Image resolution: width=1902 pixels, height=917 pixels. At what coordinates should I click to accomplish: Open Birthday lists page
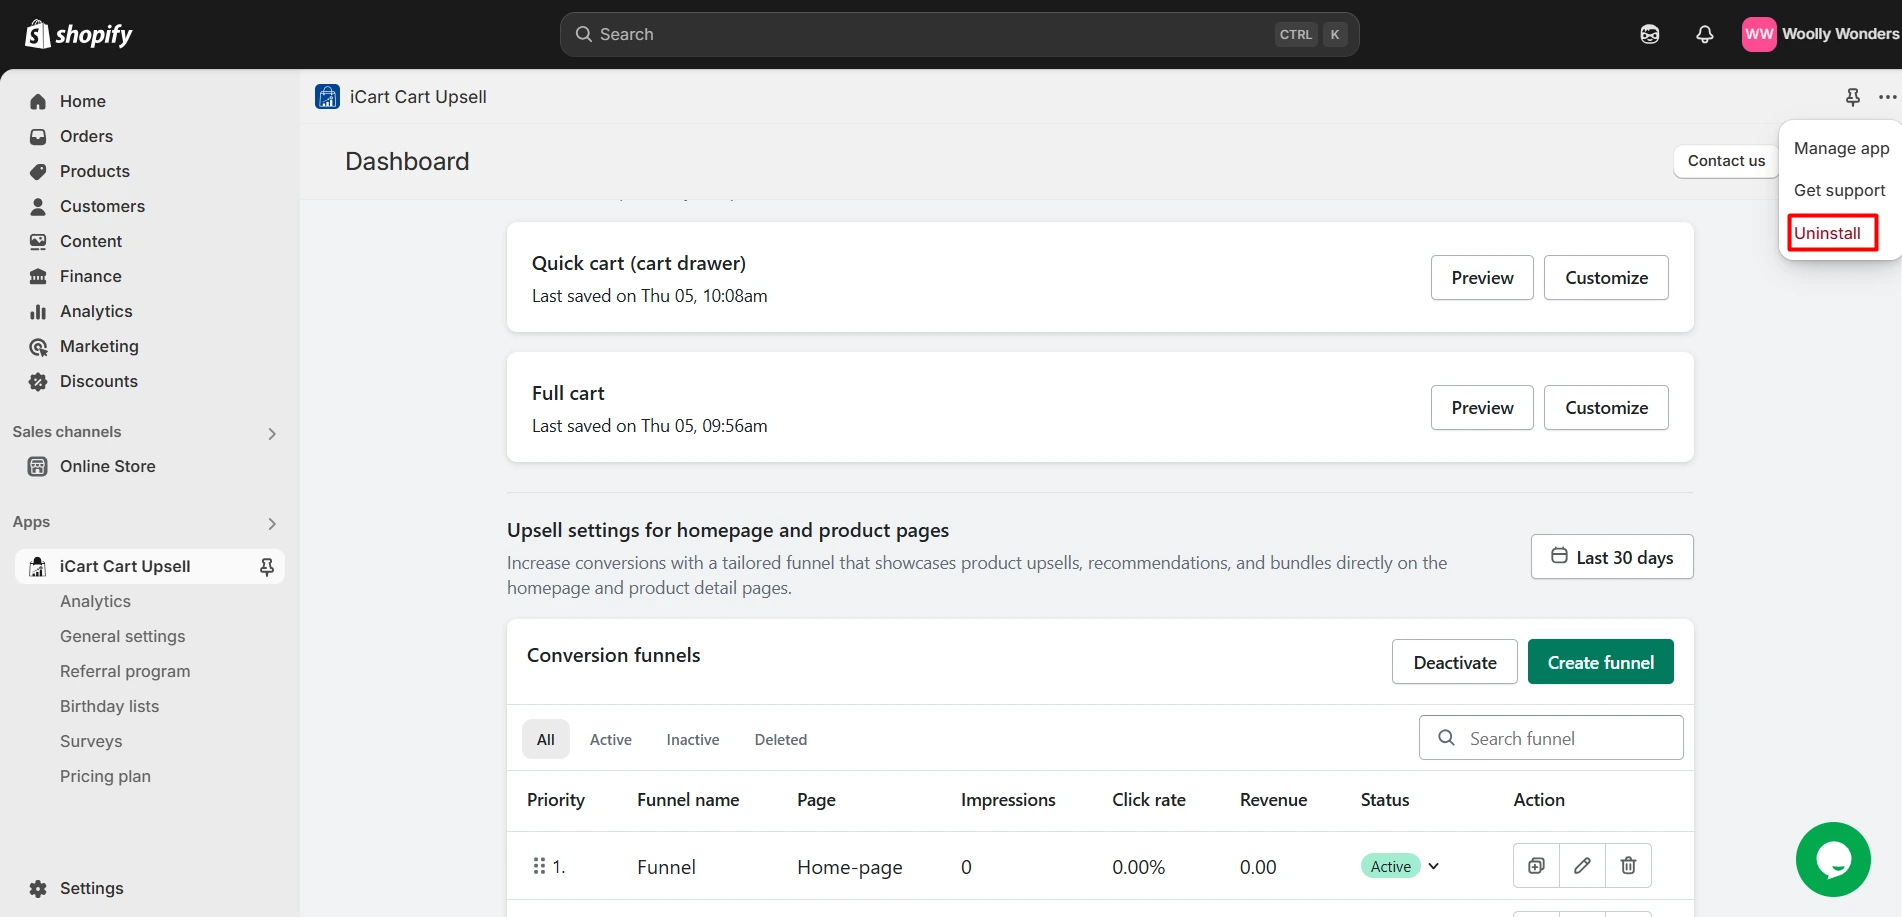(109, 706)
